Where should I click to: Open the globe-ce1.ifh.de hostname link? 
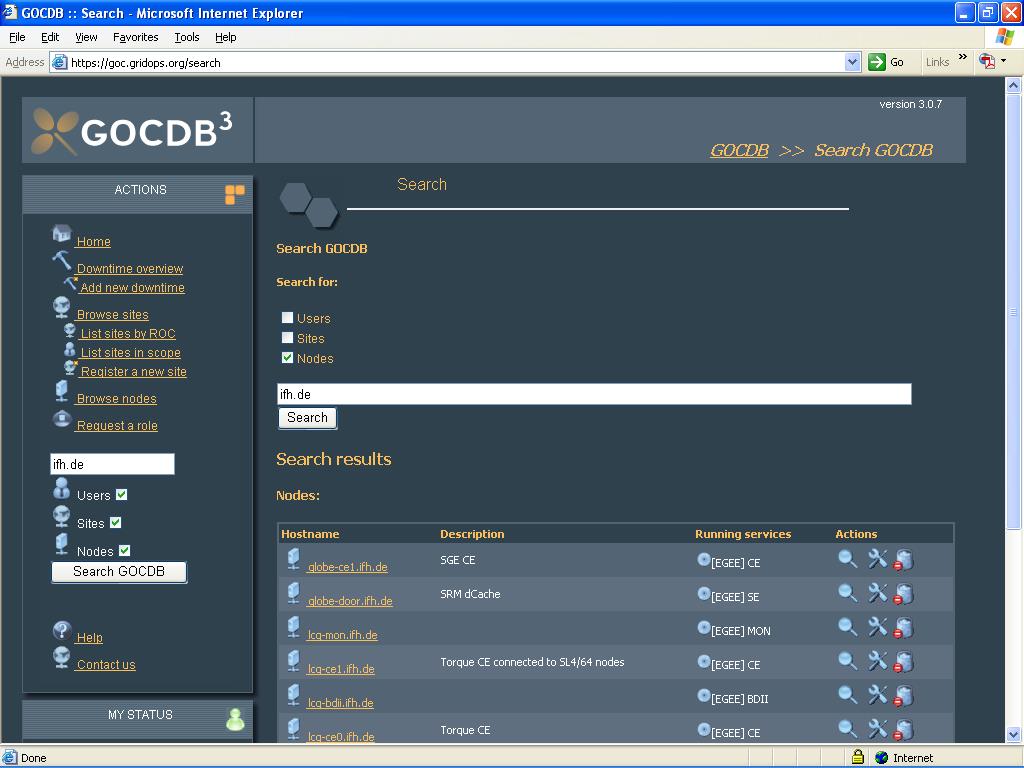coord(347,567)
